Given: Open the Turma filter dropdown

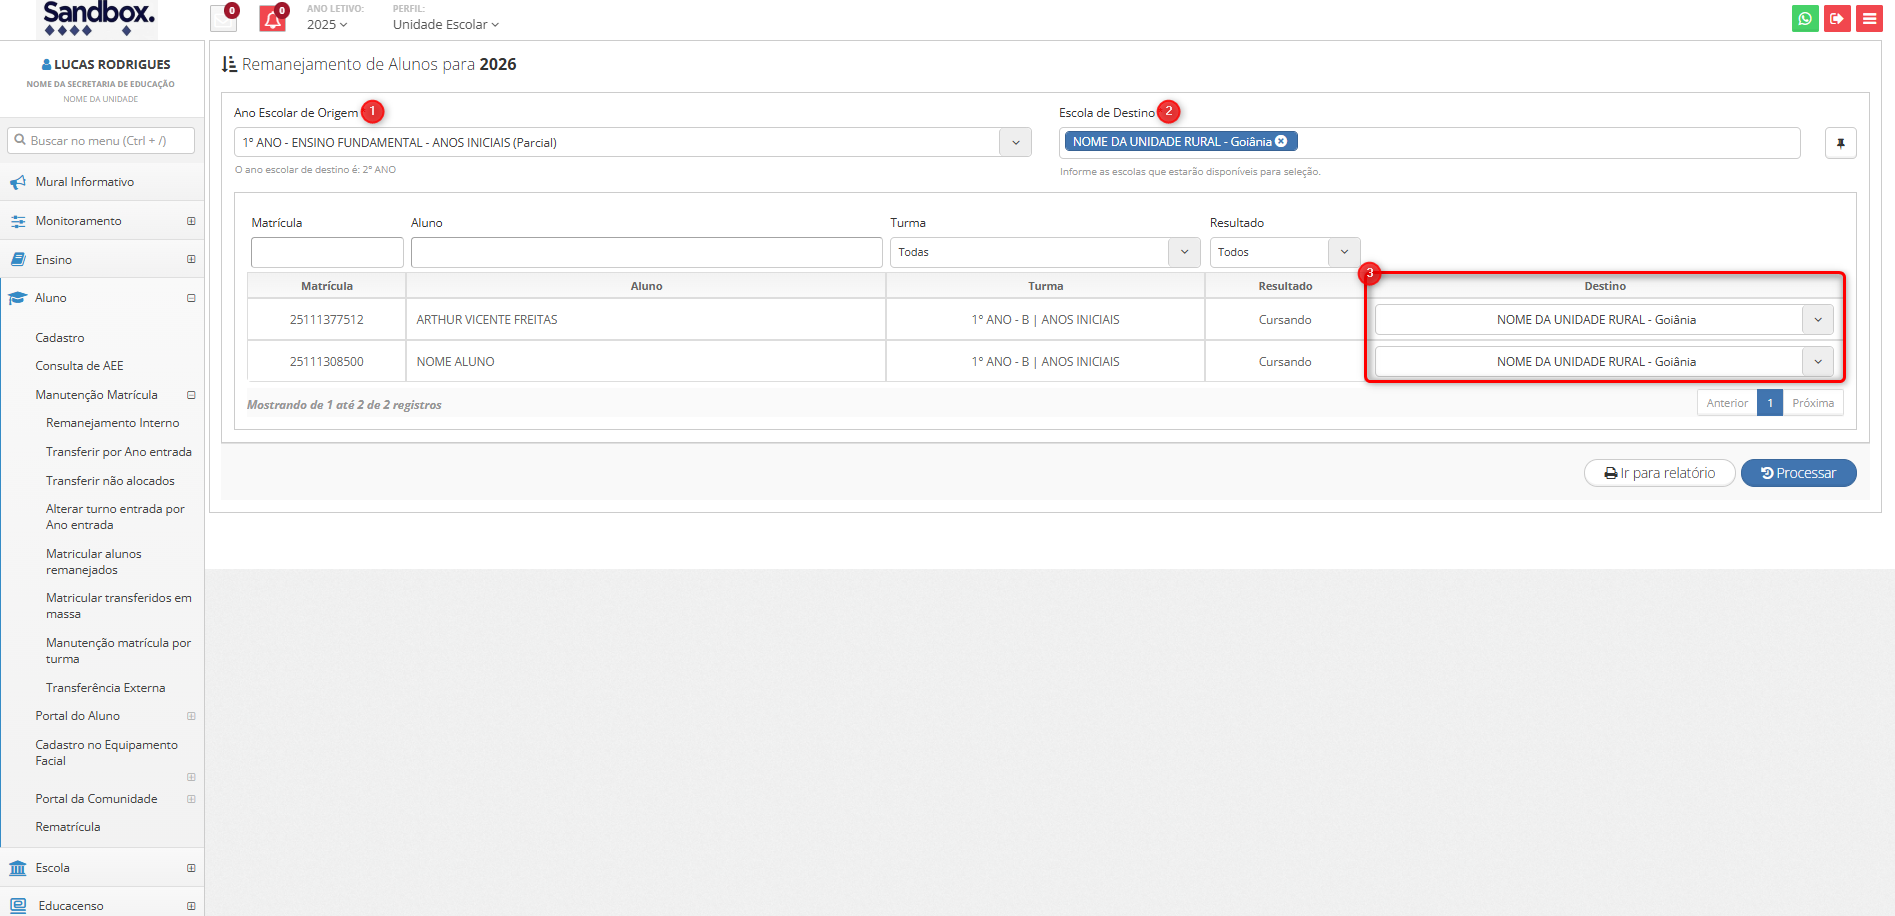Looking at the screenshot, I should point(1184,252).
